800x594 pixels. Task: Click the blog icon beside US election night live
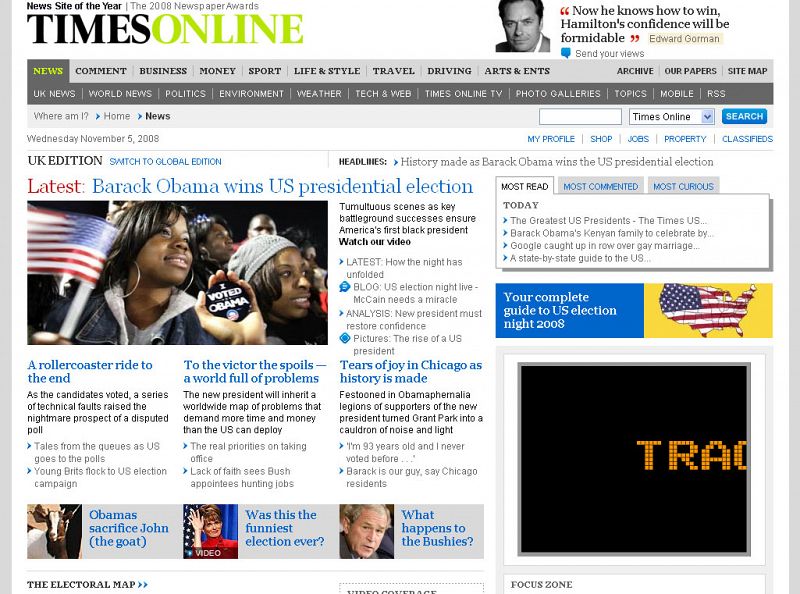click(345, 287)
